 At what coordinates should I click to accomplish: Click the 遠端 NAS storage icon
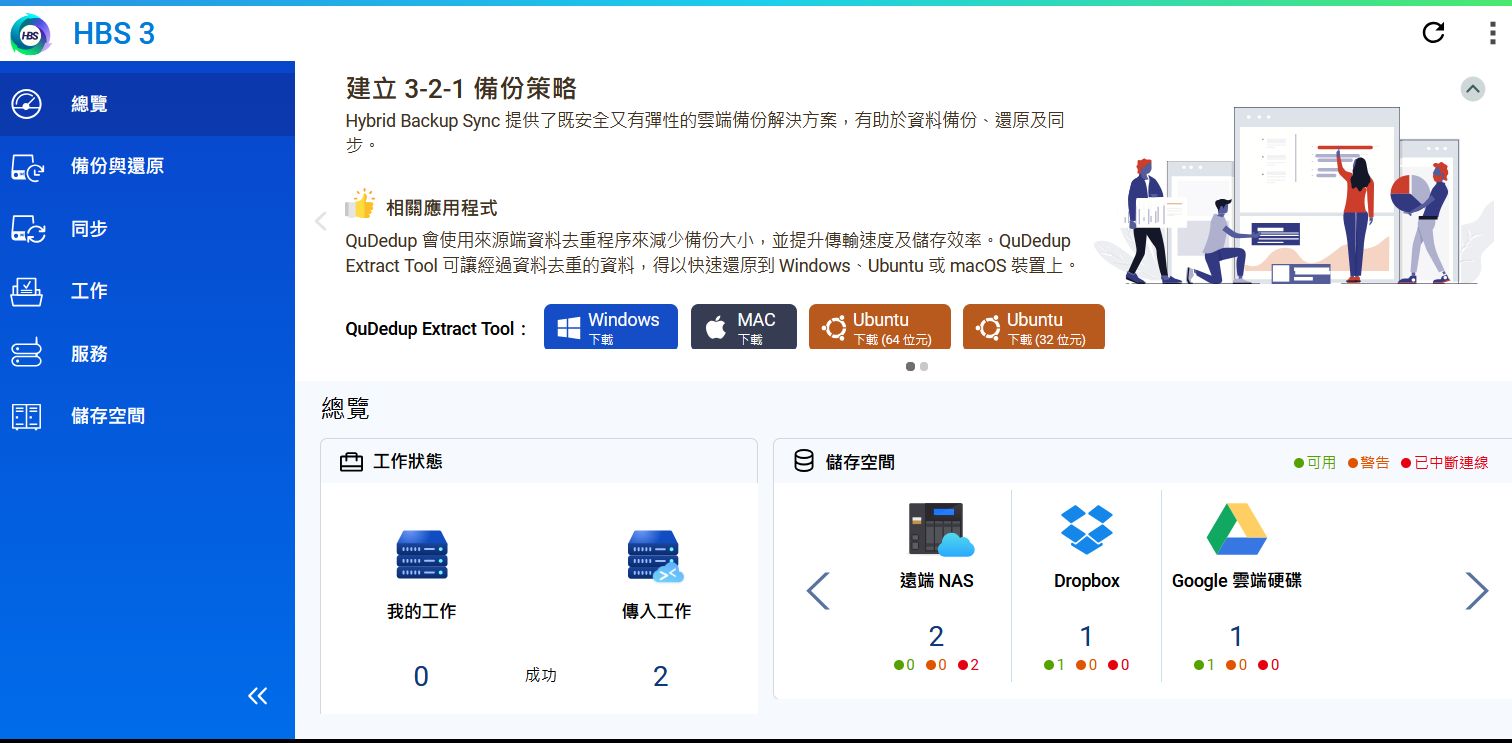point(940,529)
